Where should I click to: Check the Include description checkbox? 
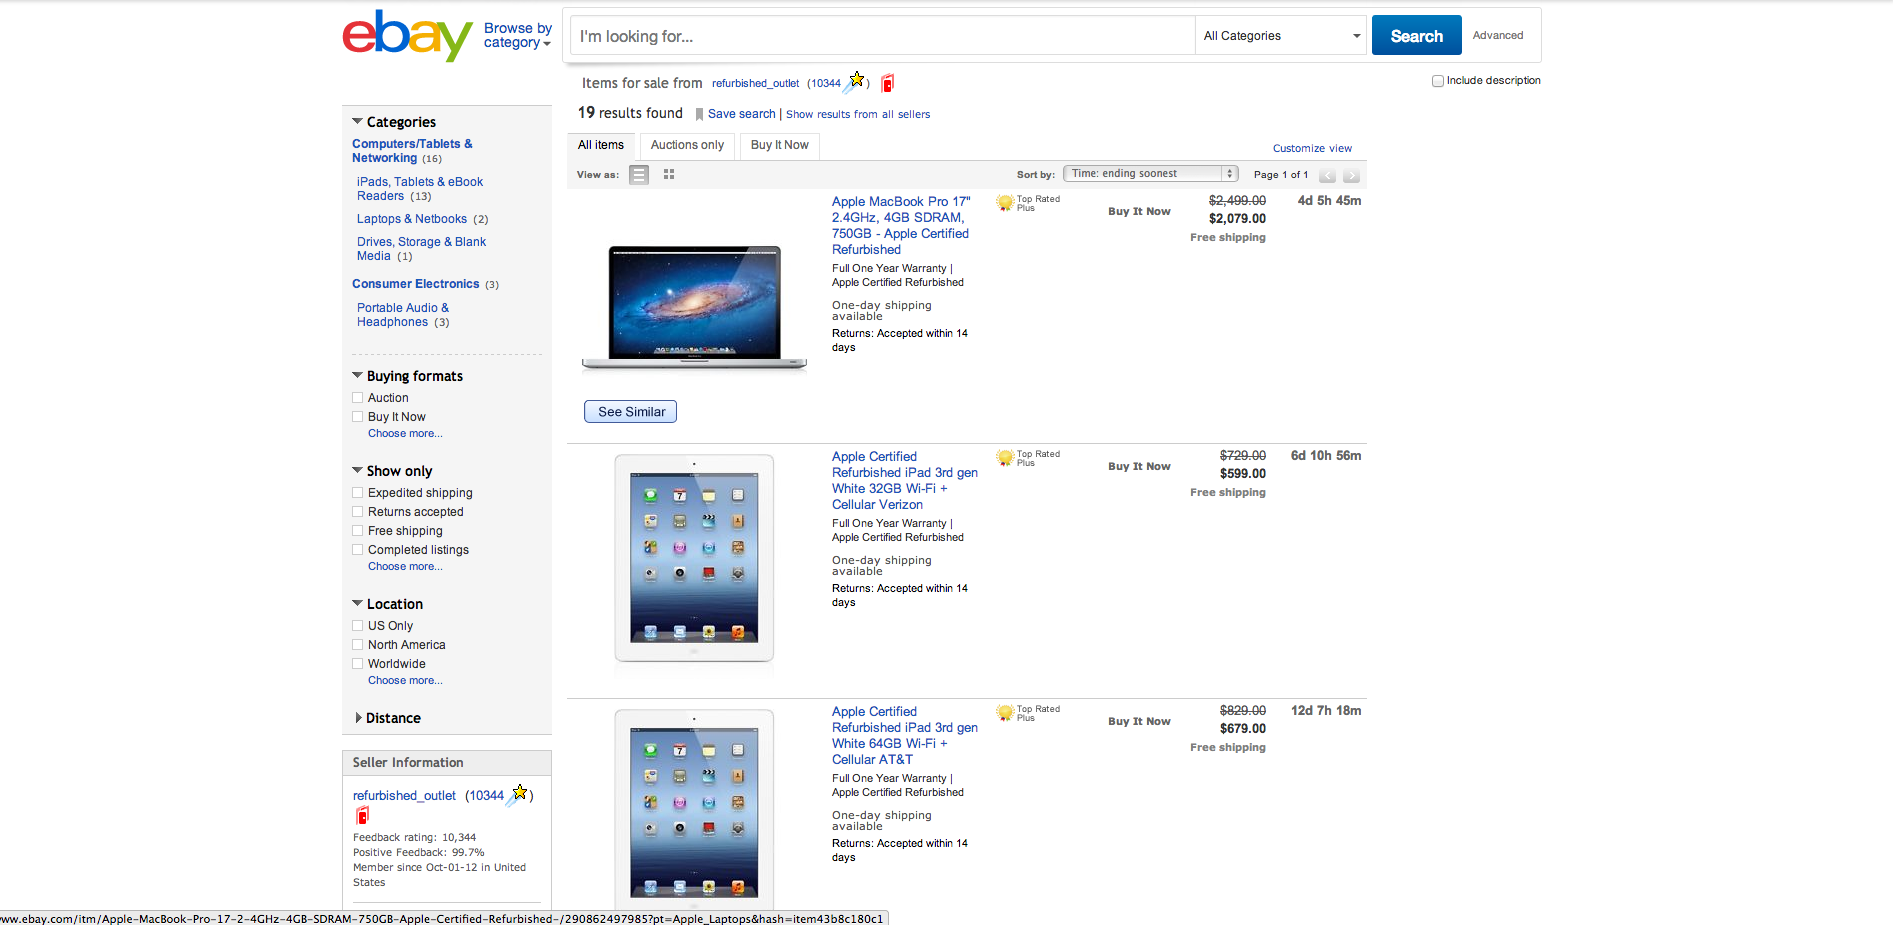tap(1438, 81)
